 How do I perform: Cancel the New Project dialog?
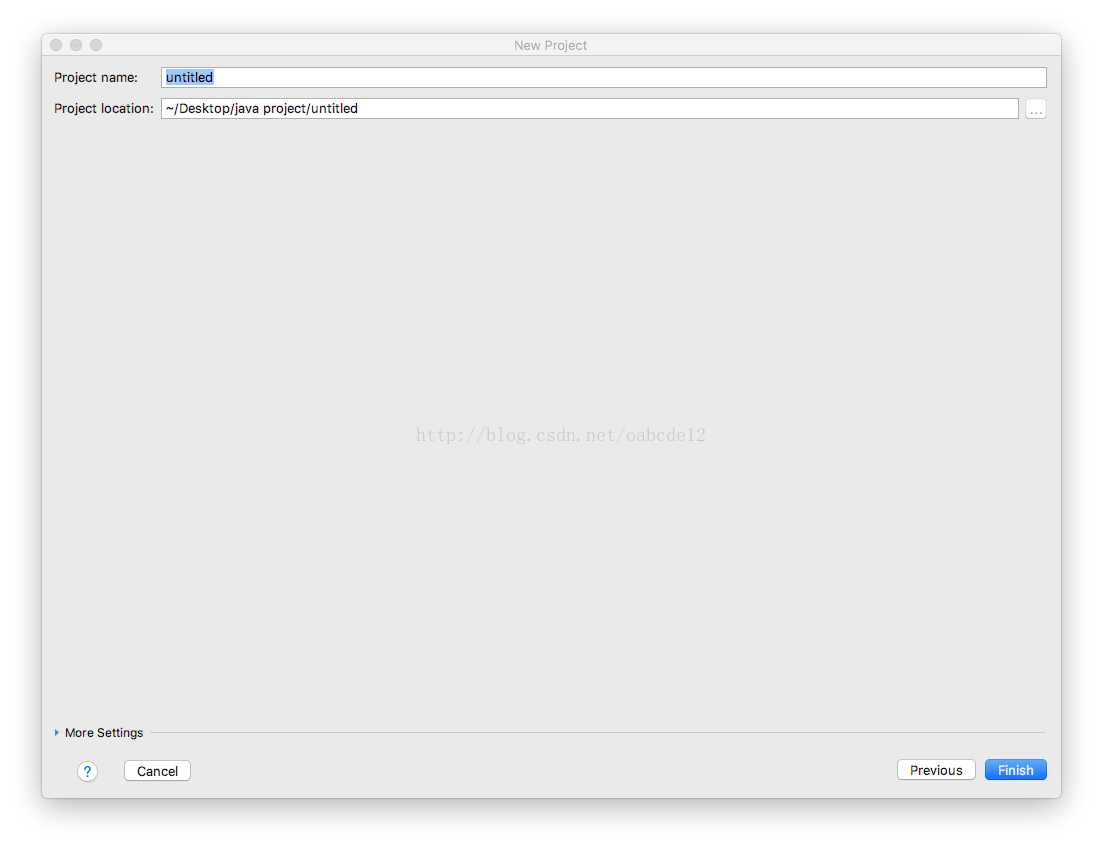tap(158, 771)
